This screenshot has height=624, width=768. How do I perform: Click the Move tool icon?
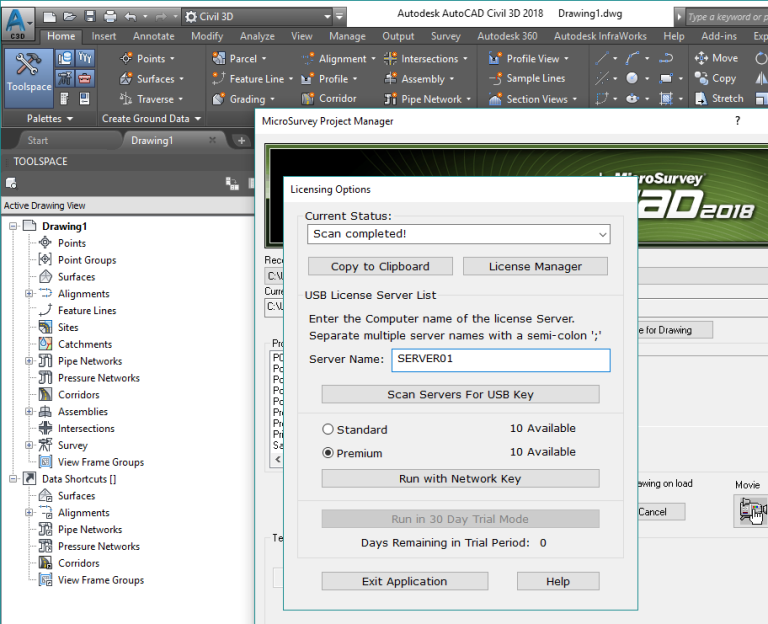click(701, 59)
